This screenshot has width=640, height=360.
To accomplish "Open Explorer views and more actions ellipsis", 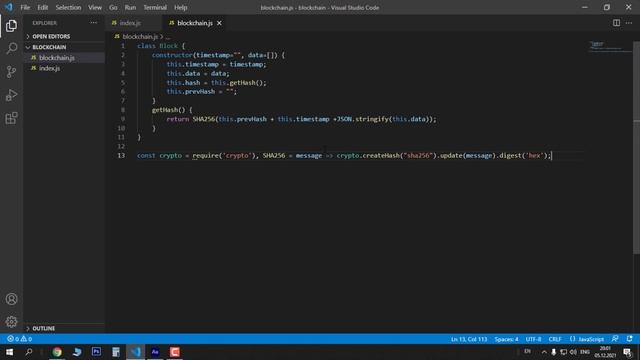I will 93,23.
